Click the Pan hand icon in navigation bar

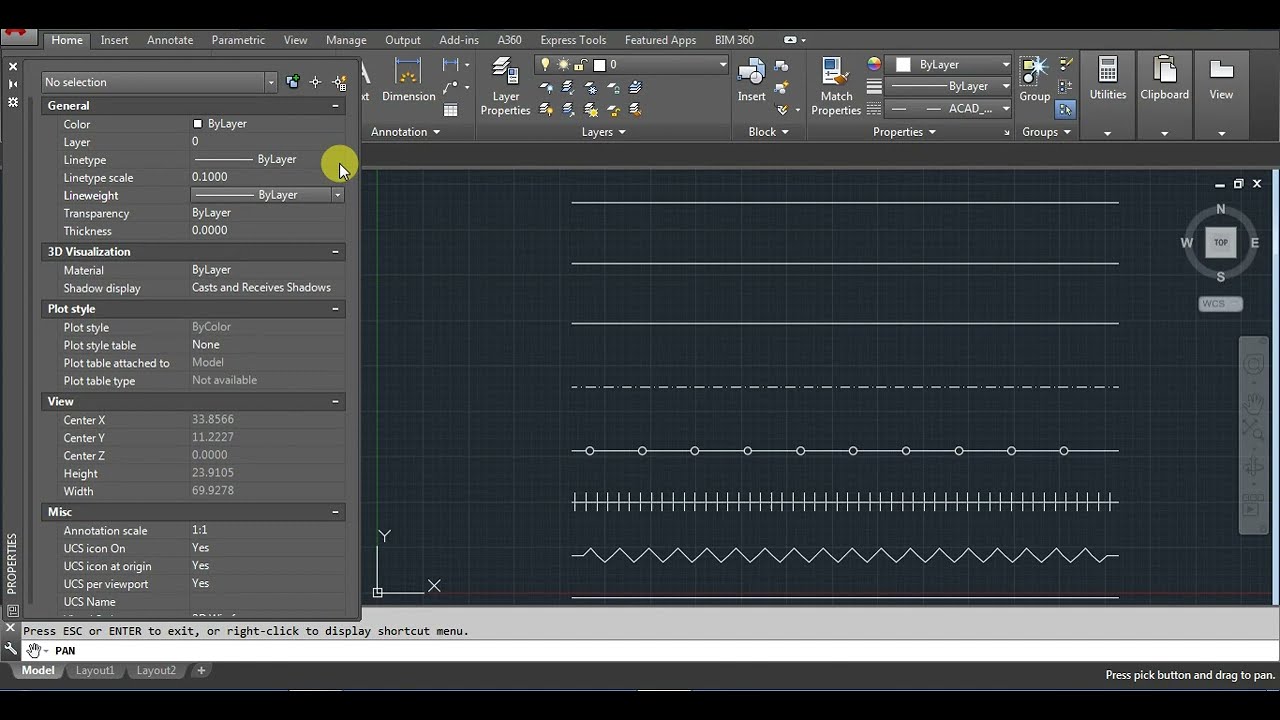tap(1253, 404)
